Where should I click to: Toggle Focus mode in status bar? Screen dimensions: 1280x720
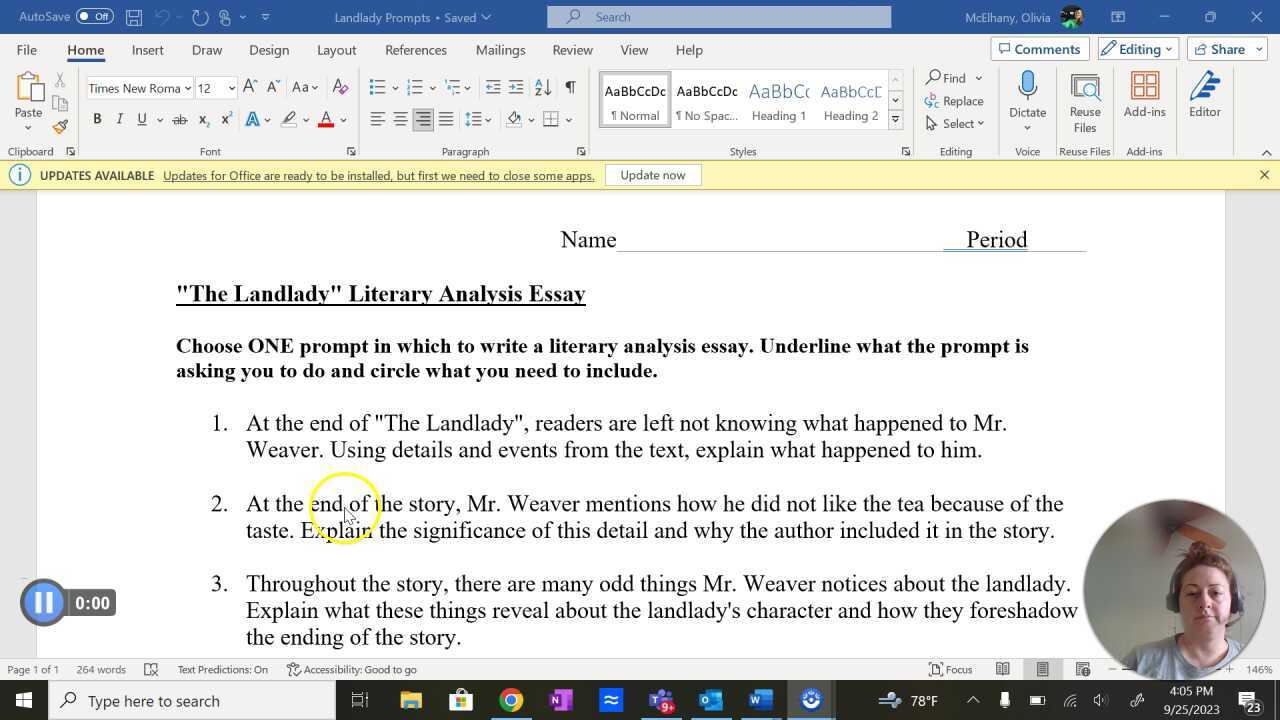pyautogui.click(x=951, y=669)
